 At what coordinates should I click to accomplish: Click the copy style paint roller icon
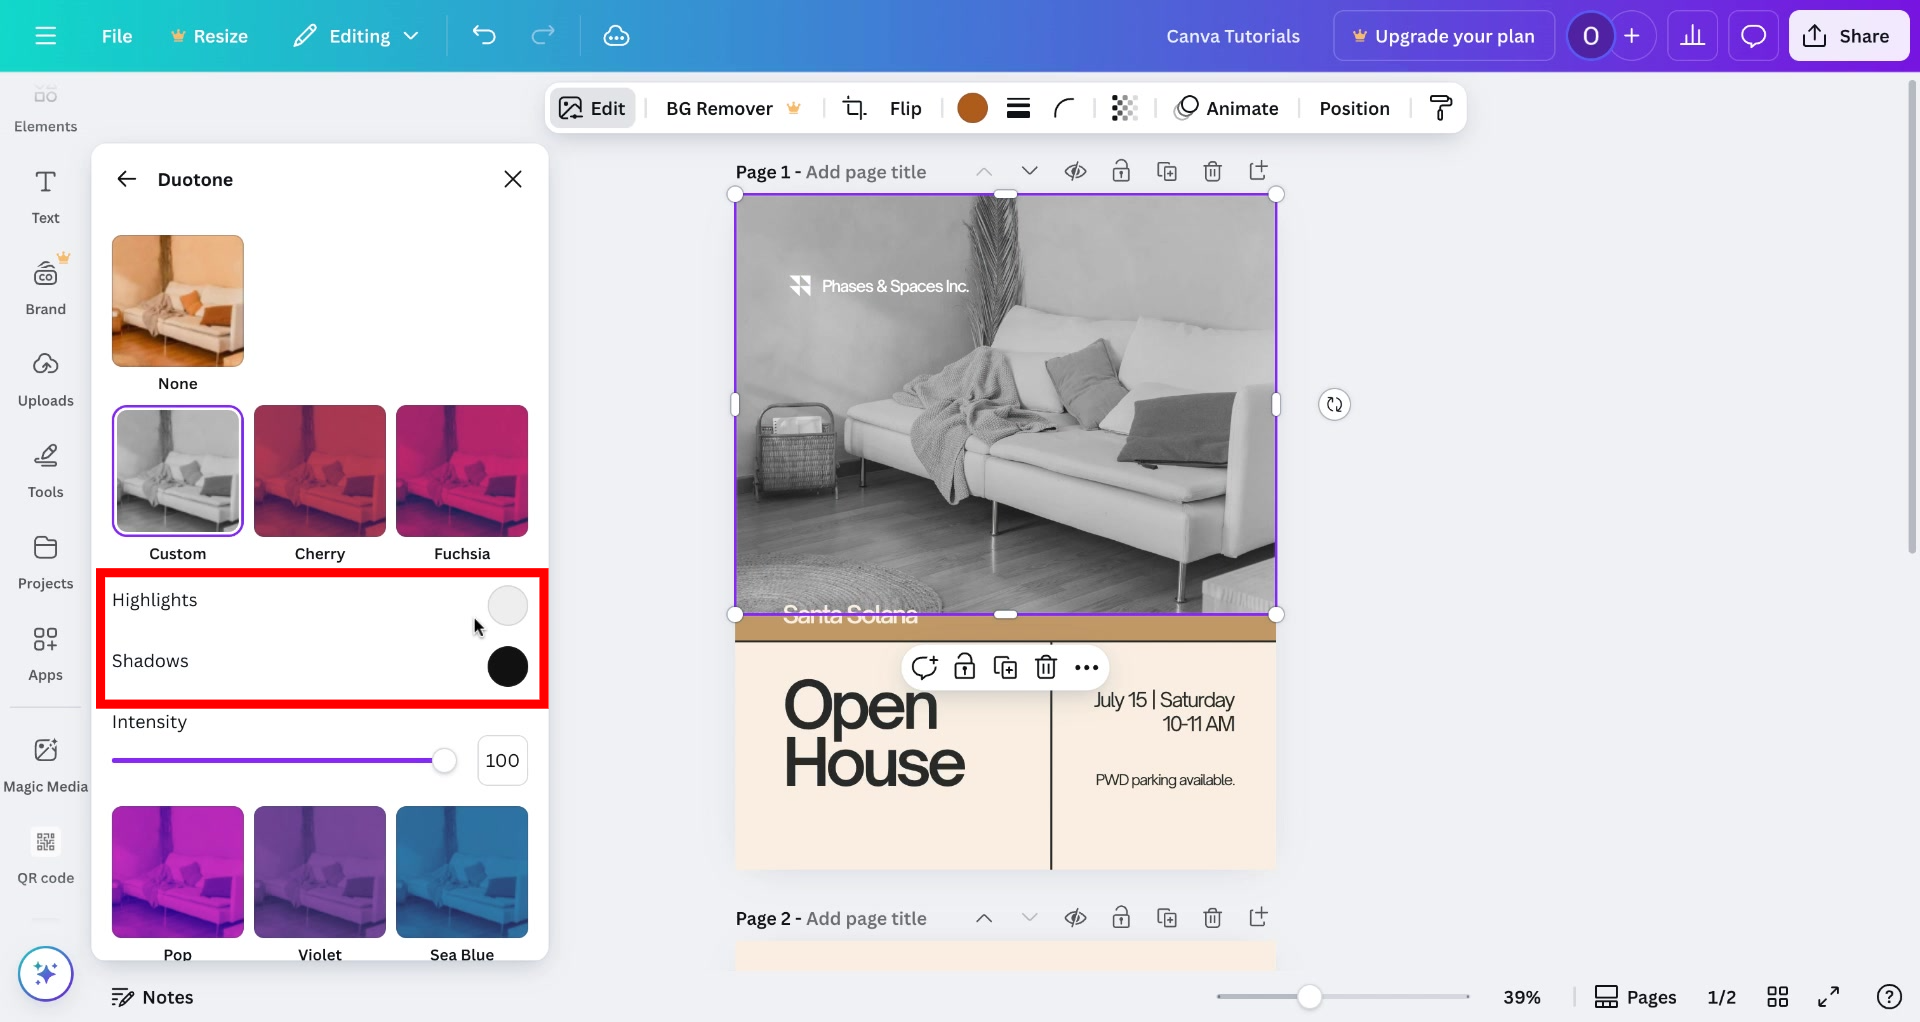(x=1440, y=108)
